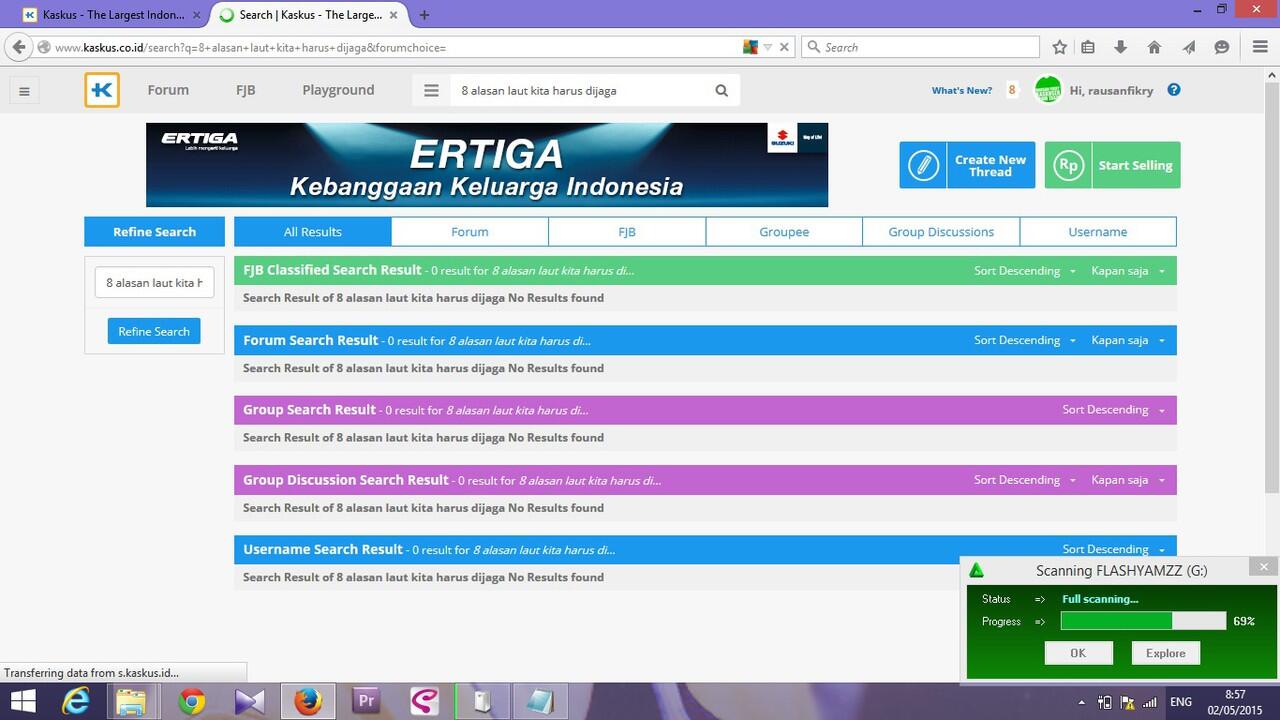Select the Username results tab
This screenshot has height=720, width=1280.
coord(1097,232)
